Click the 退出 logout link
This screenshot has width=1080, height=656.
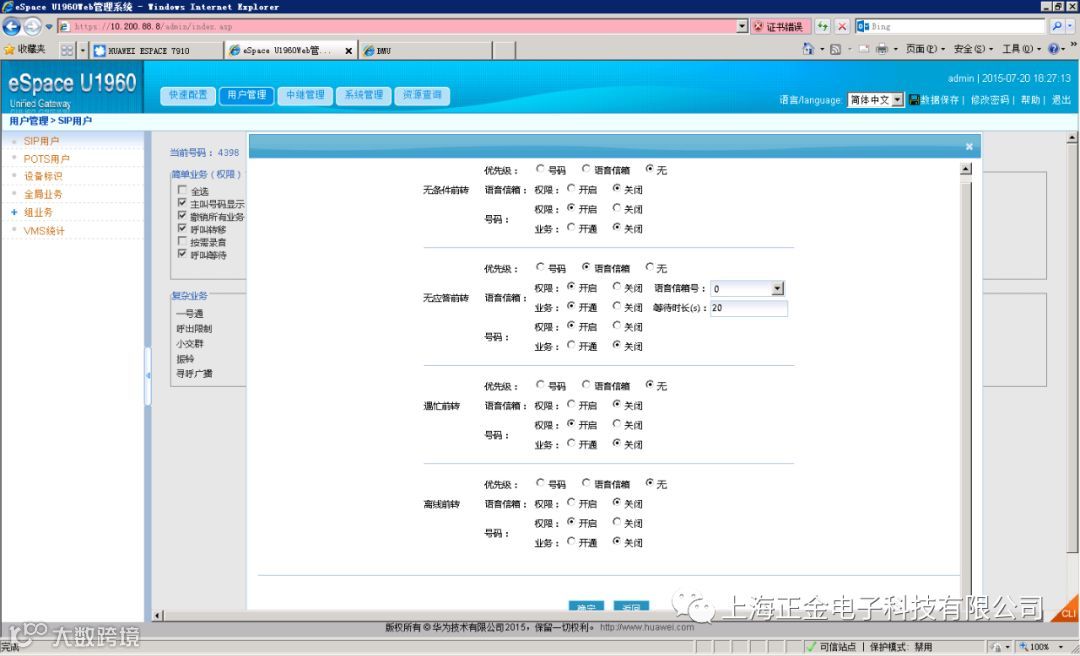1061,100
